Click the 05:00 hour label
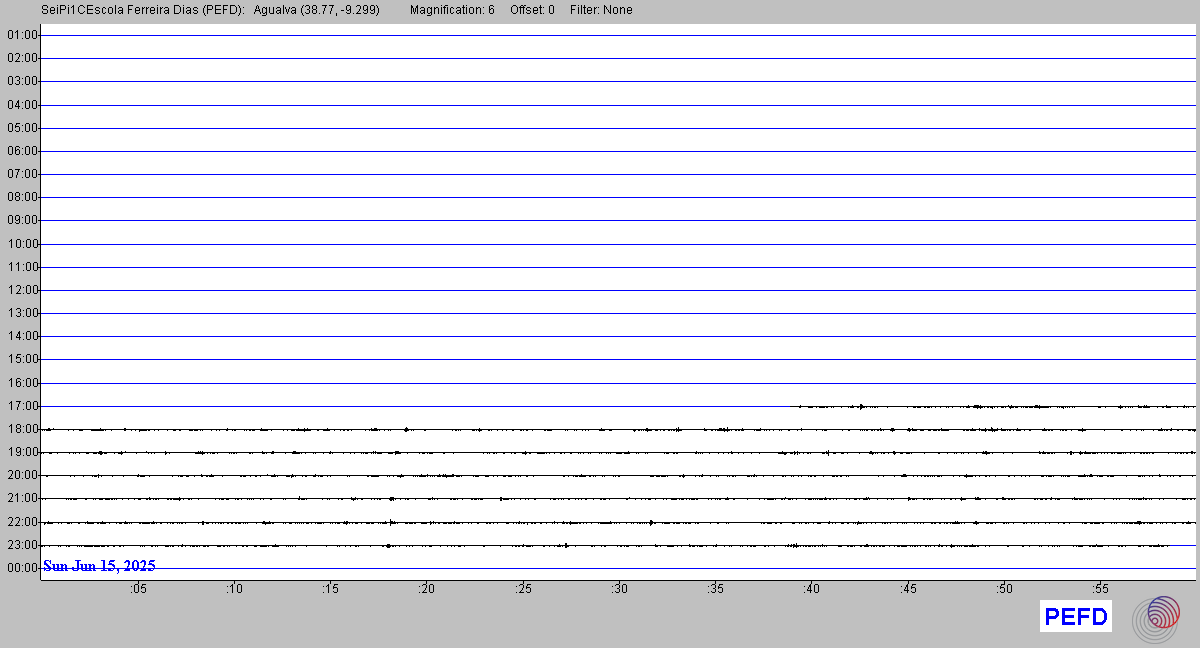1200x648 pixels. (22, 128)
